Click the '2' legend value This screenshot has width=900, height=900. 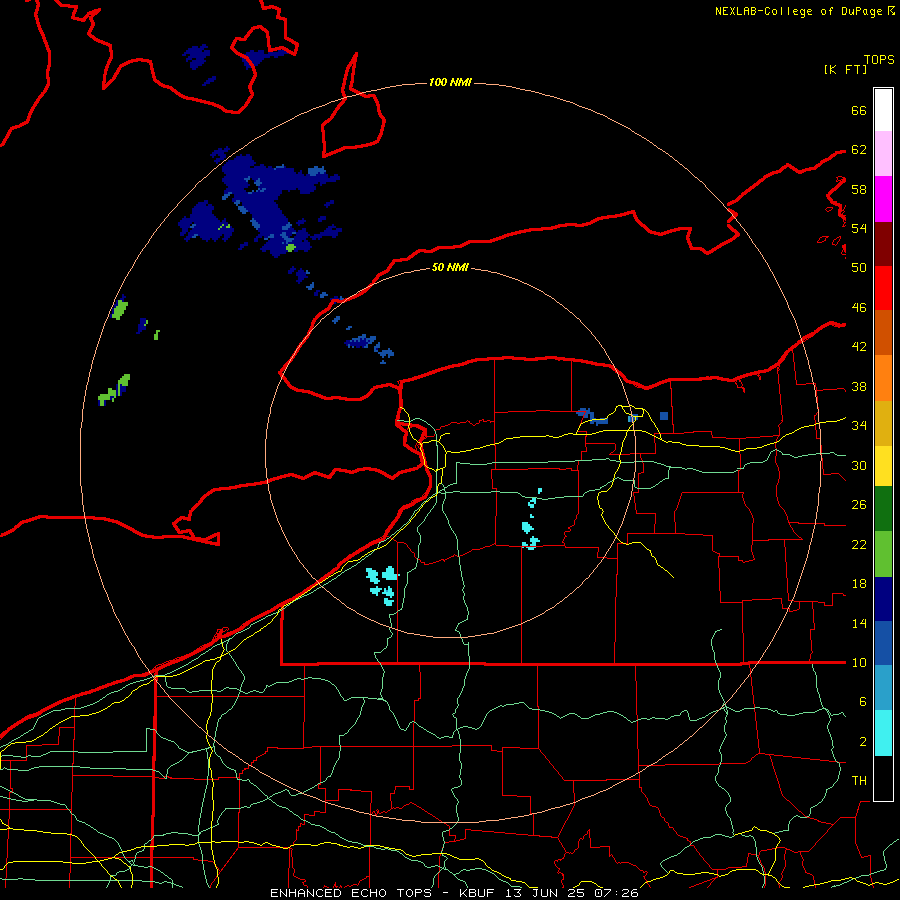pyautogui.click(x=863, y=742)
